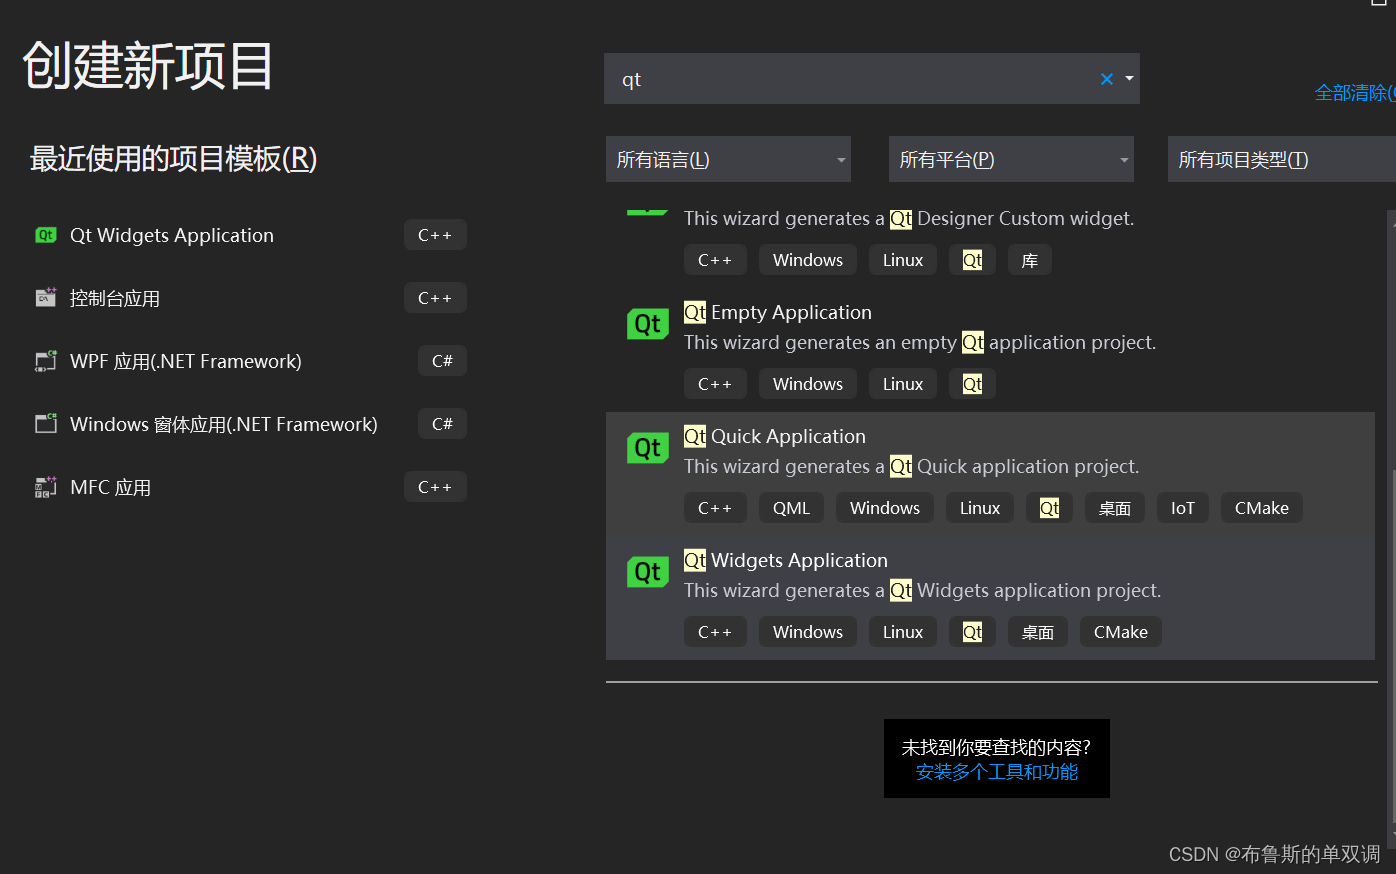Open the 所有项目类型(T) dropdown

point(1281,158)
